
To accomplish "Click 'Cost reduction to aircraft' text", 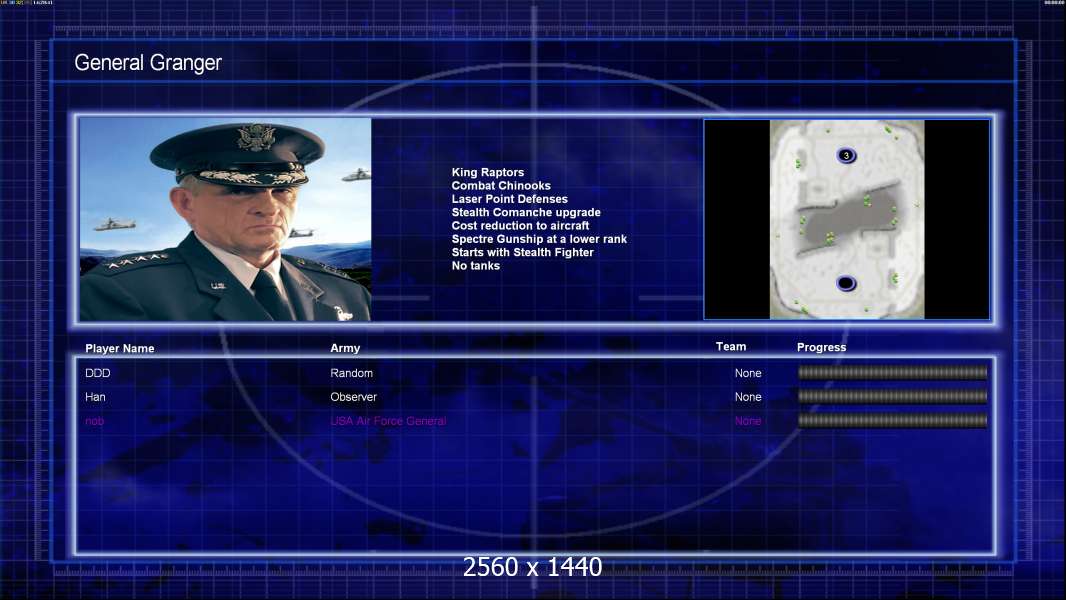I will (x=520, y=226).
